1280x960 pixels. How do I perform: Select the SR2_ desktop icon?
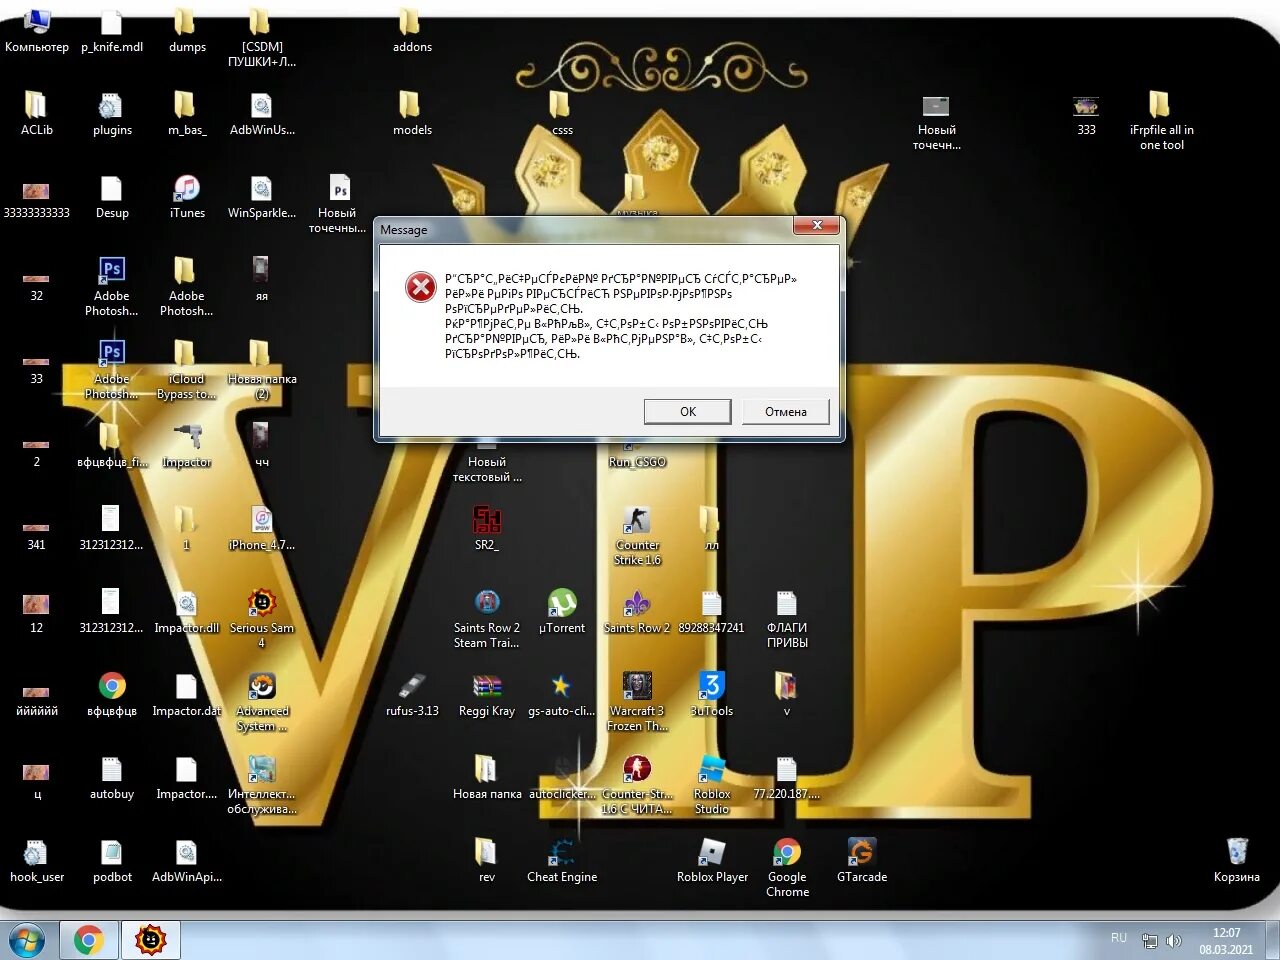pos(487,528)
